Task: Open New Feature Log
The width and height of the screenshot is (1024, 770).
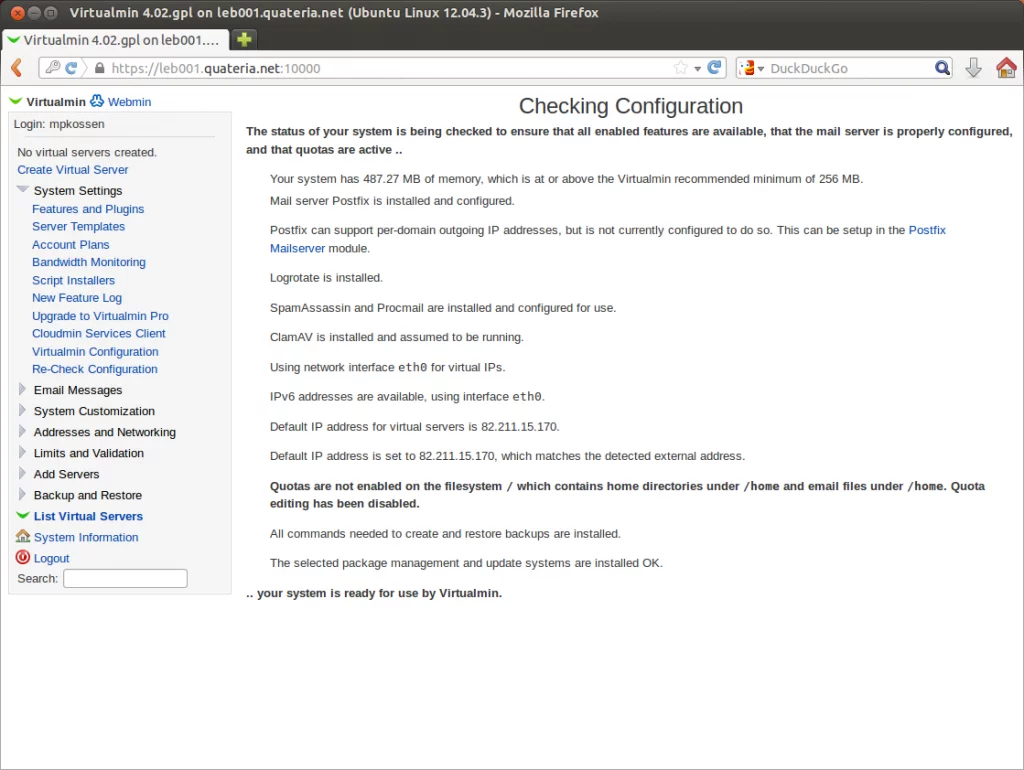Action: click(x=77, y=298)
